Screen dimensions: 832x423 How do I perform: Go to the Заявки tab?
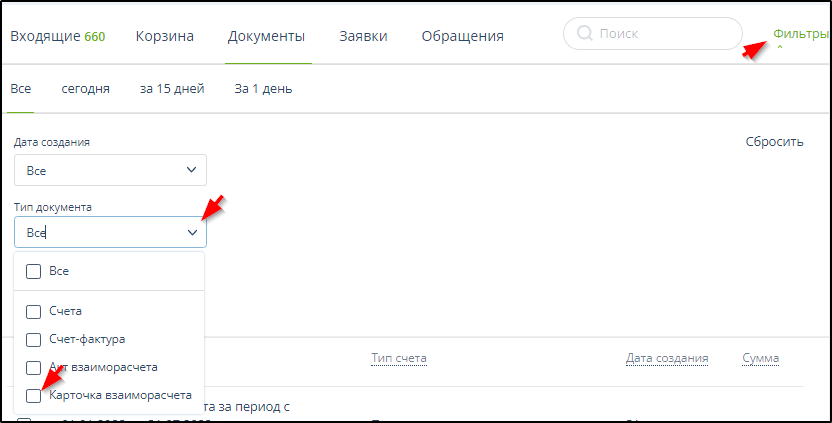click(363, 37)
